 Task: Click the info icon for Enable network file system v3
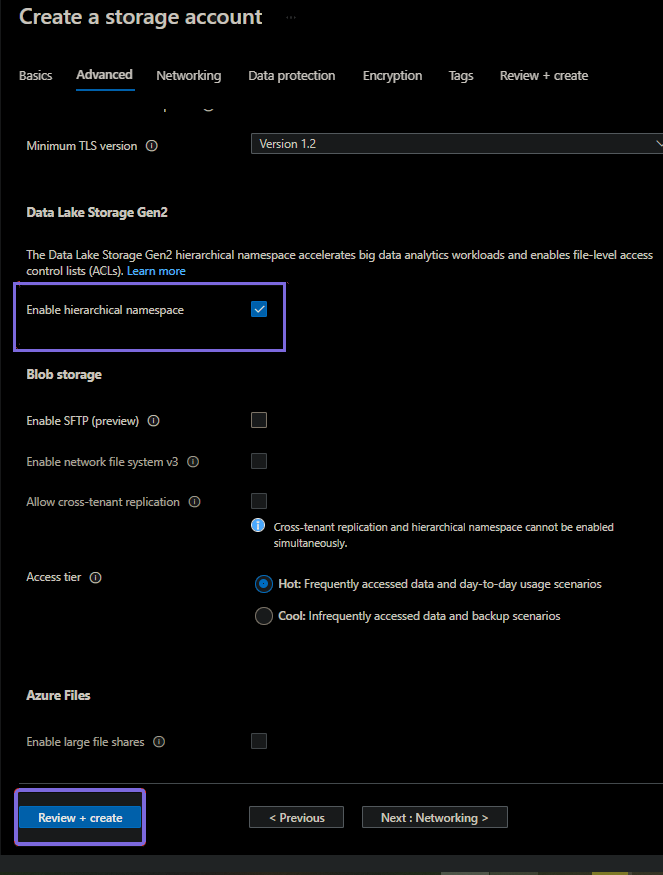[193, 462]
